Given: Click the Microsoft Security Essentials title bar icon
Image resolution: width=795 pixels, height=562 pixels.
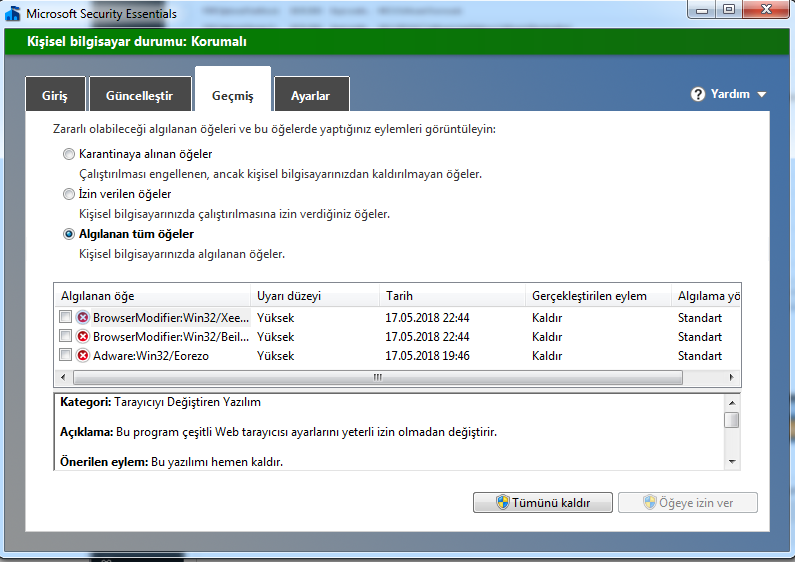Looking at the screenshot, I should click(x=12, y=13).
